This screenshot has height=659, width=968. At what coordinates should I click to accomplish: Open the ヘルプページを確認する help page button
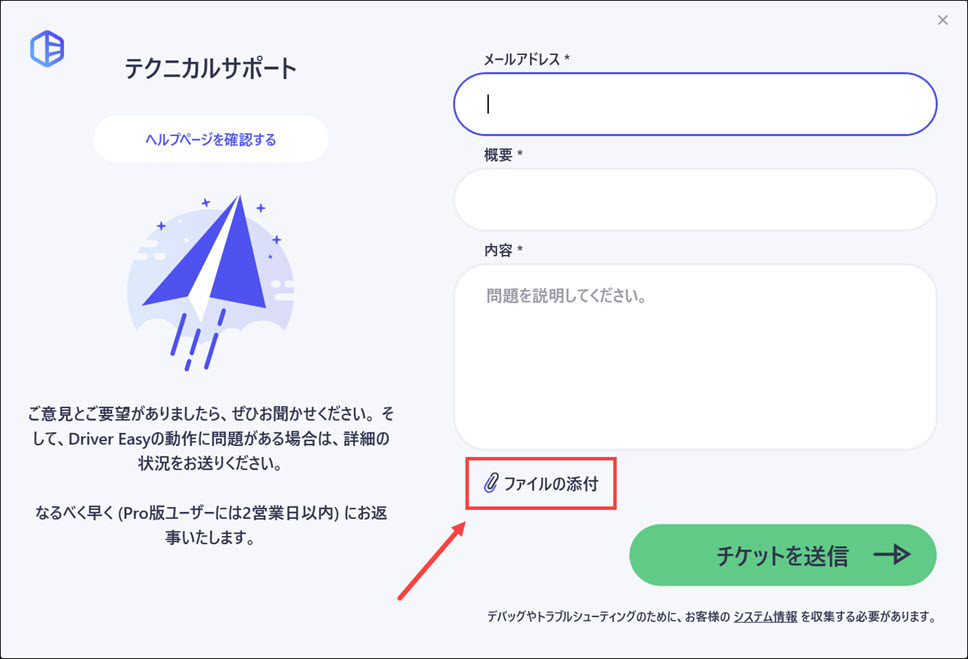click(x=211, y=139)
